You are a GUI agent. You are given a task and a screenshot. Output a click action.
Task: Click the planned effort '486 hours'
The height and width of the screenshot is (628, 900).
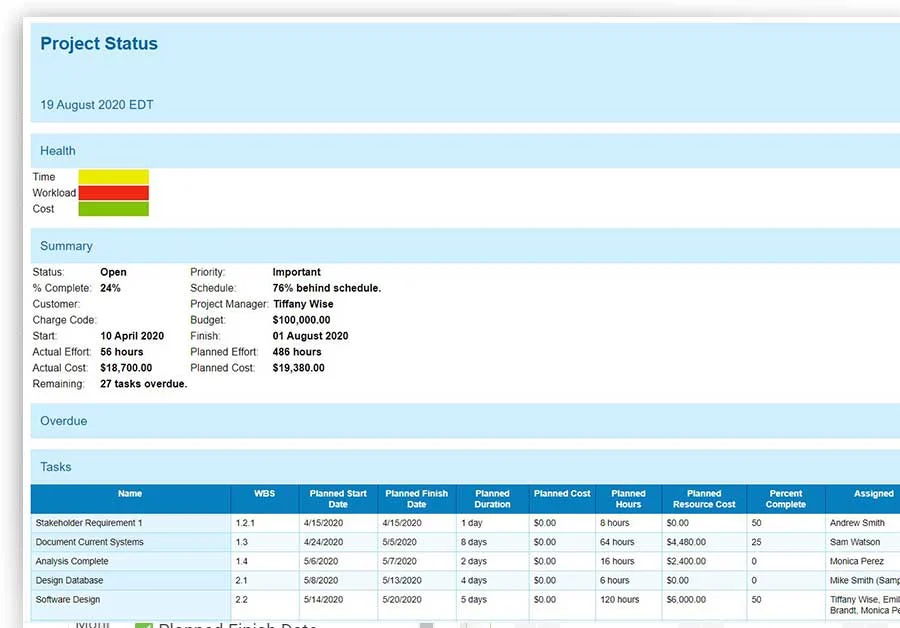pyautogui.click(x=297, y=352)
